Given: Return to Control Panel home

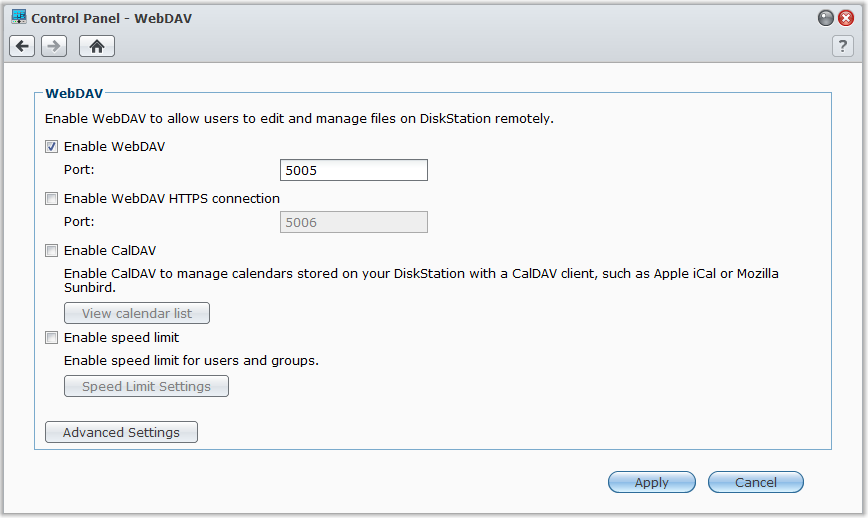Looking at the screenshot, I should point(97,46).
